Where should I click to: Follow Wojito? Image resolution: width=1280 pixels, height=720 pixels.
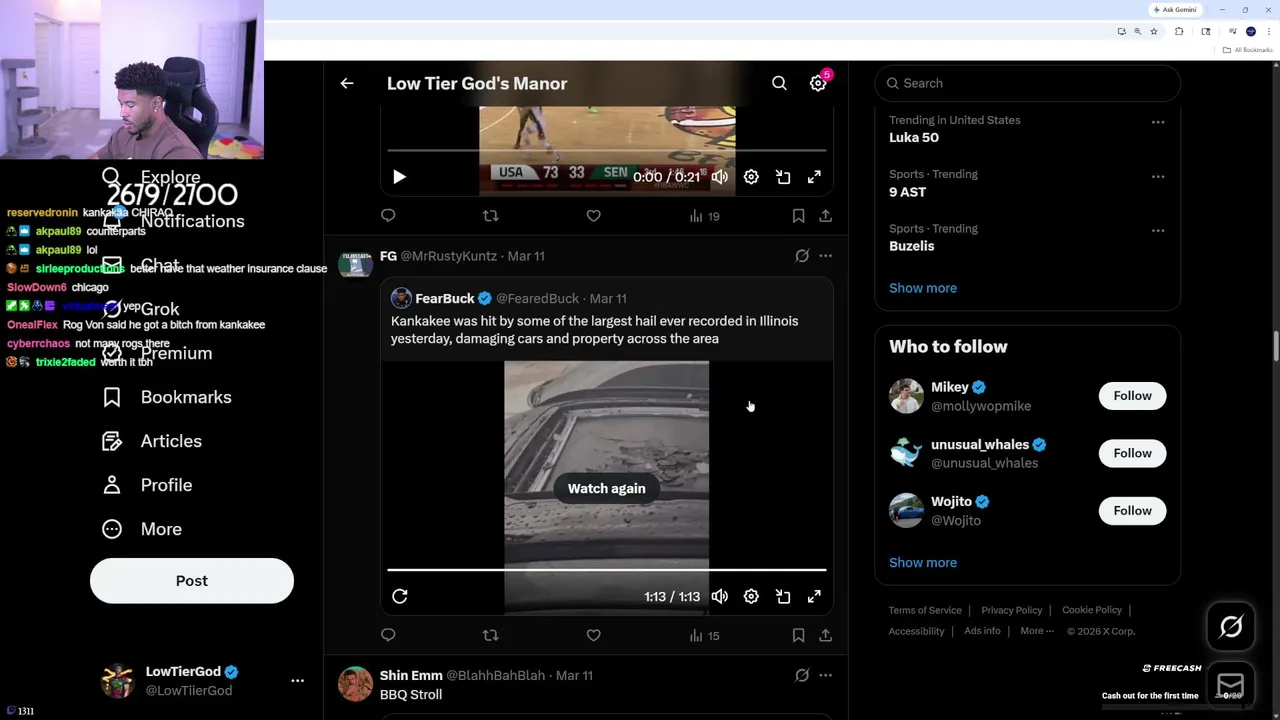[1132, 511]
